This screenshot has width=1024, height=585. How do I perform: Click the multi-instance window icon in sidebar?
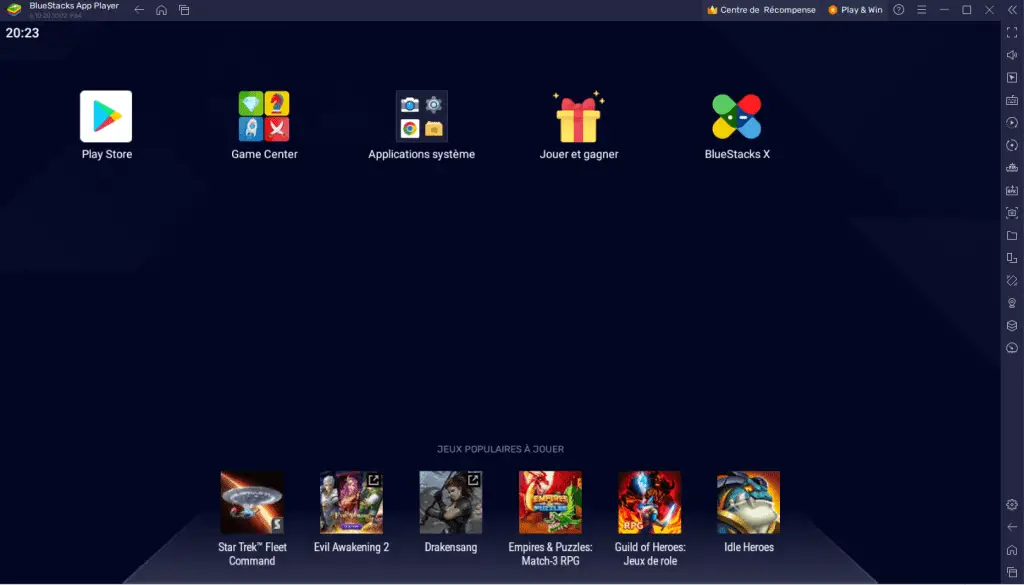coord(1012,258)
